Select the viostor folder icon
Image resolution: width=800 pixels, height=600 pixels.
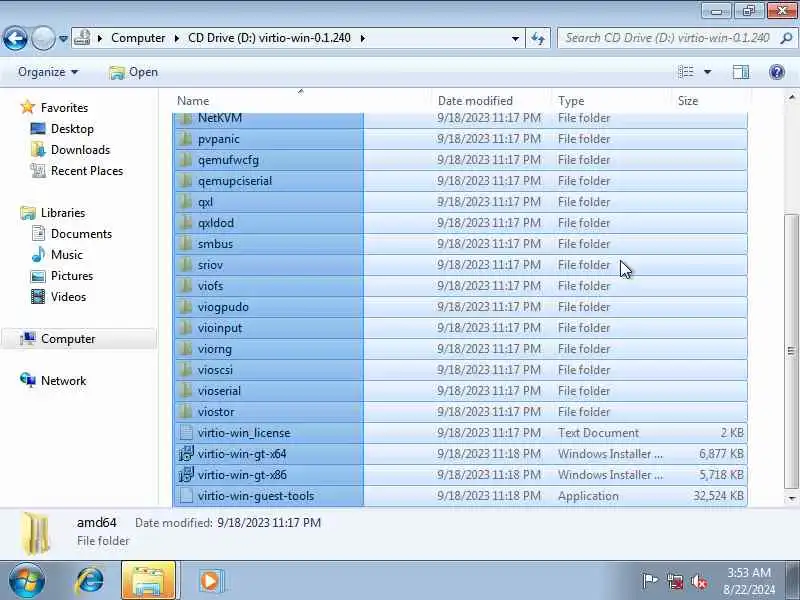click(x=186, y=412)
